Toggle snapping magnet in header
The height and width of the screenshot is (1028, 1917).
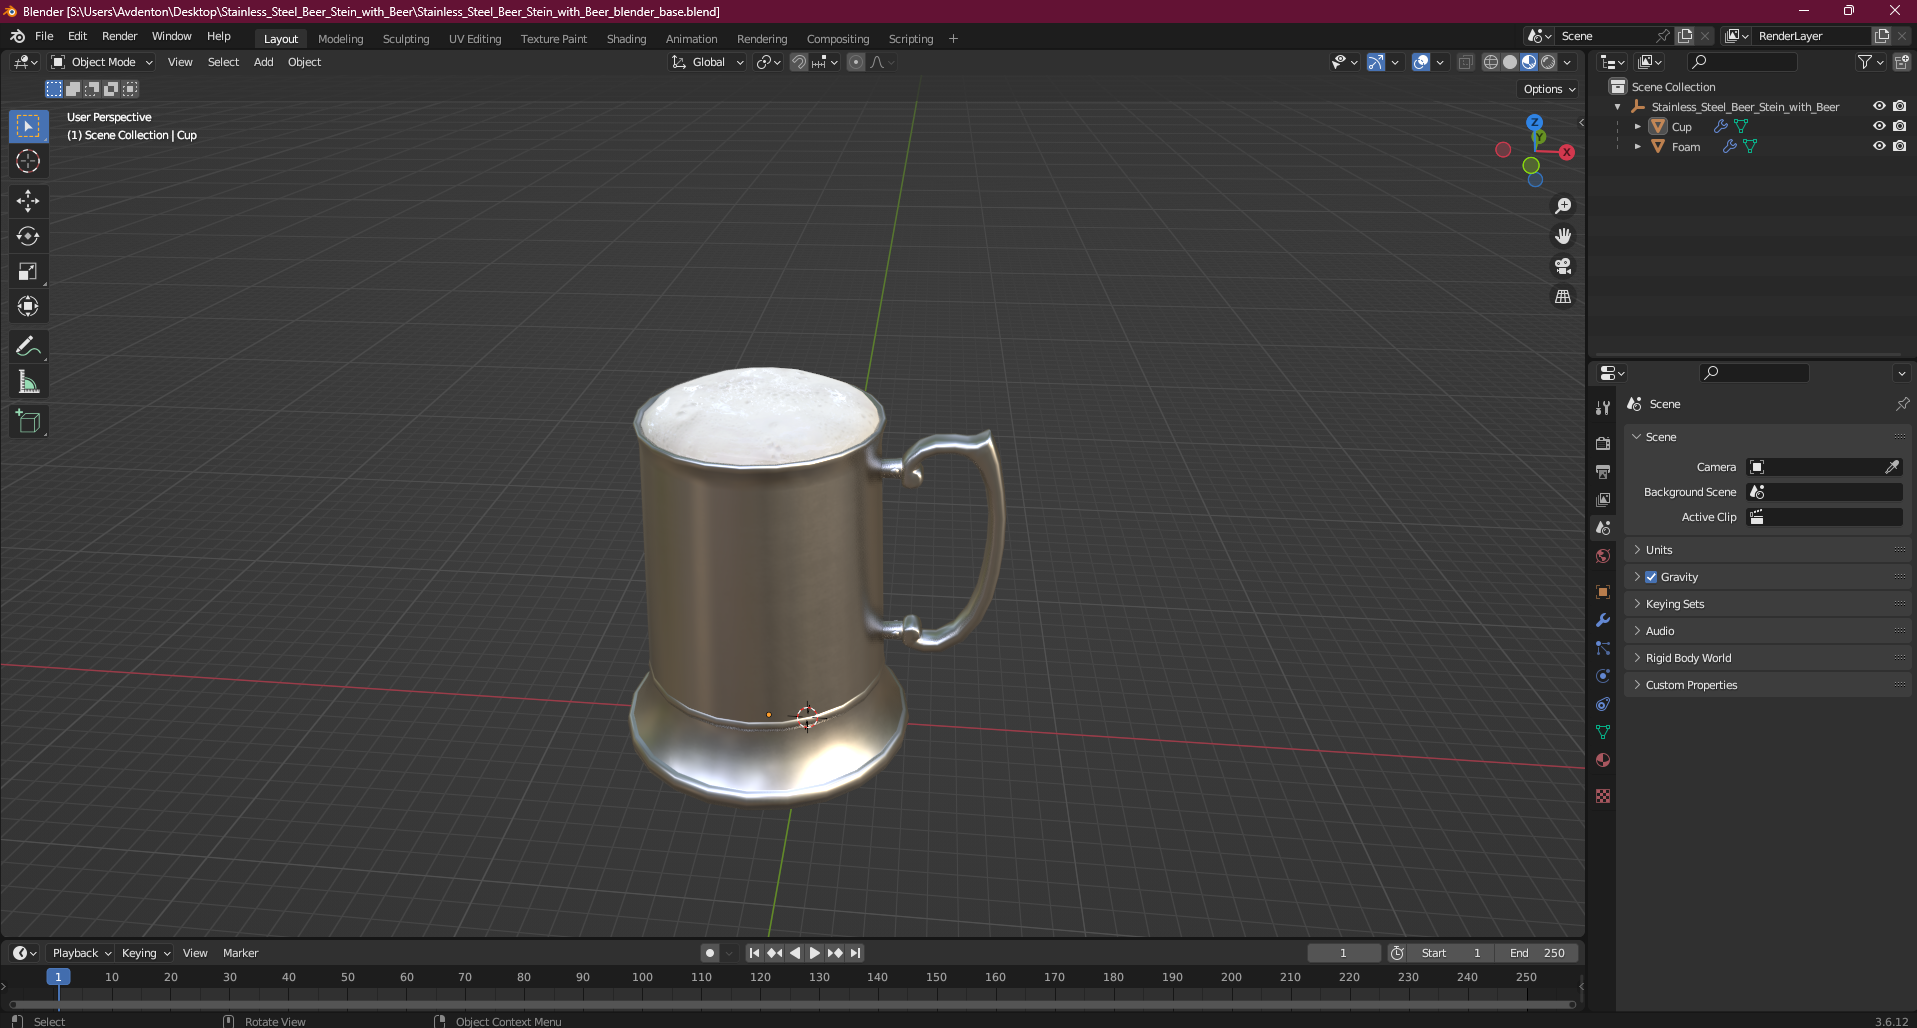(x=798, y=62)
